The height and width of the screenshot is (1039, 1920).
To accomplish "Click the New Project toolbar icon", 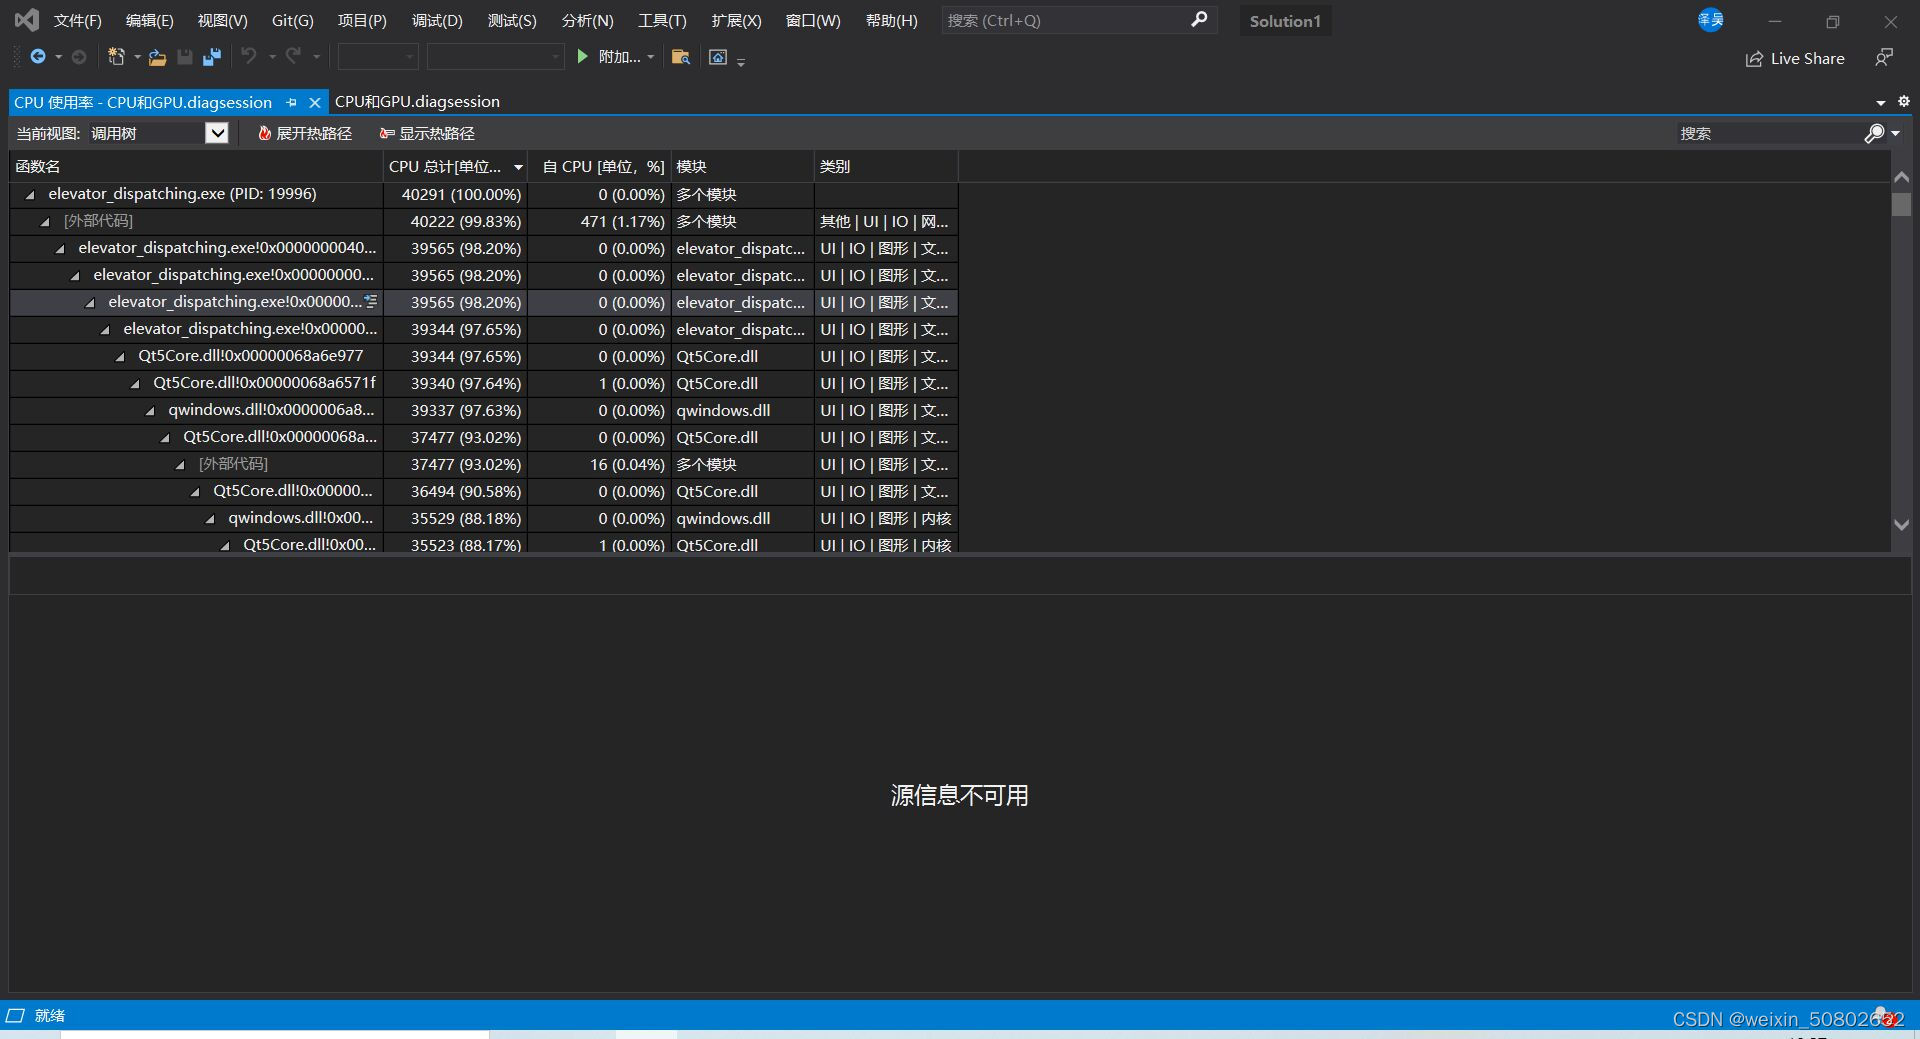I will (117, 57).
